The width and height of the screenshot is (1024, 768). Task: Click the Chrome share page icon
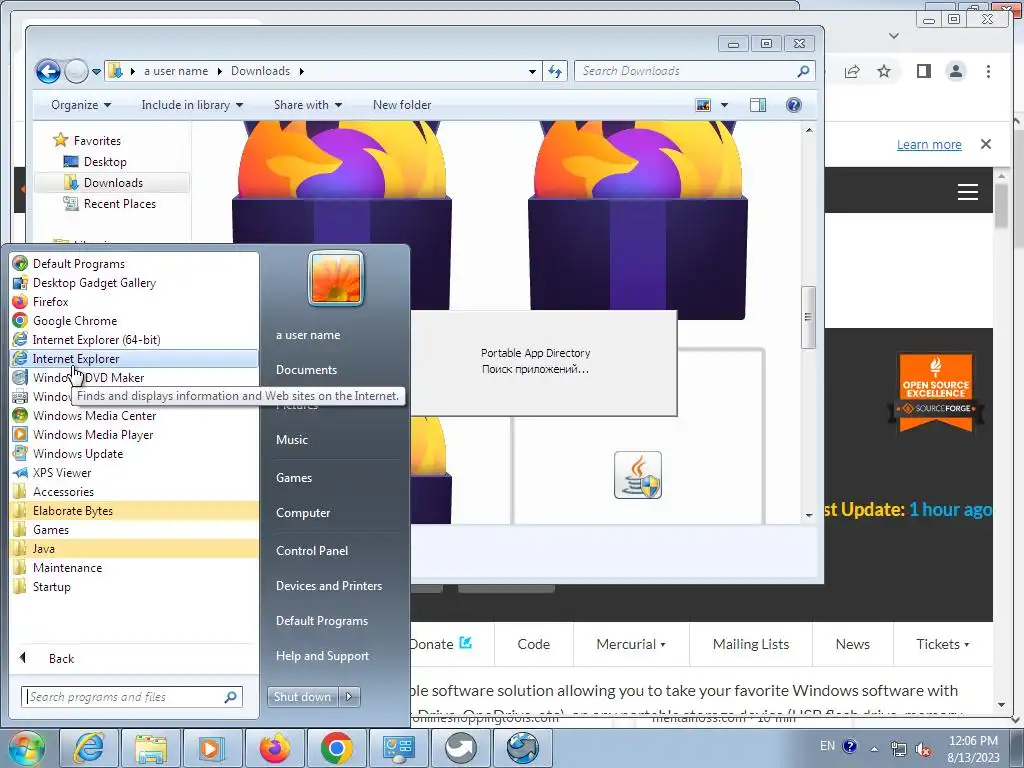pyautogui.click(x=852, y=71)
